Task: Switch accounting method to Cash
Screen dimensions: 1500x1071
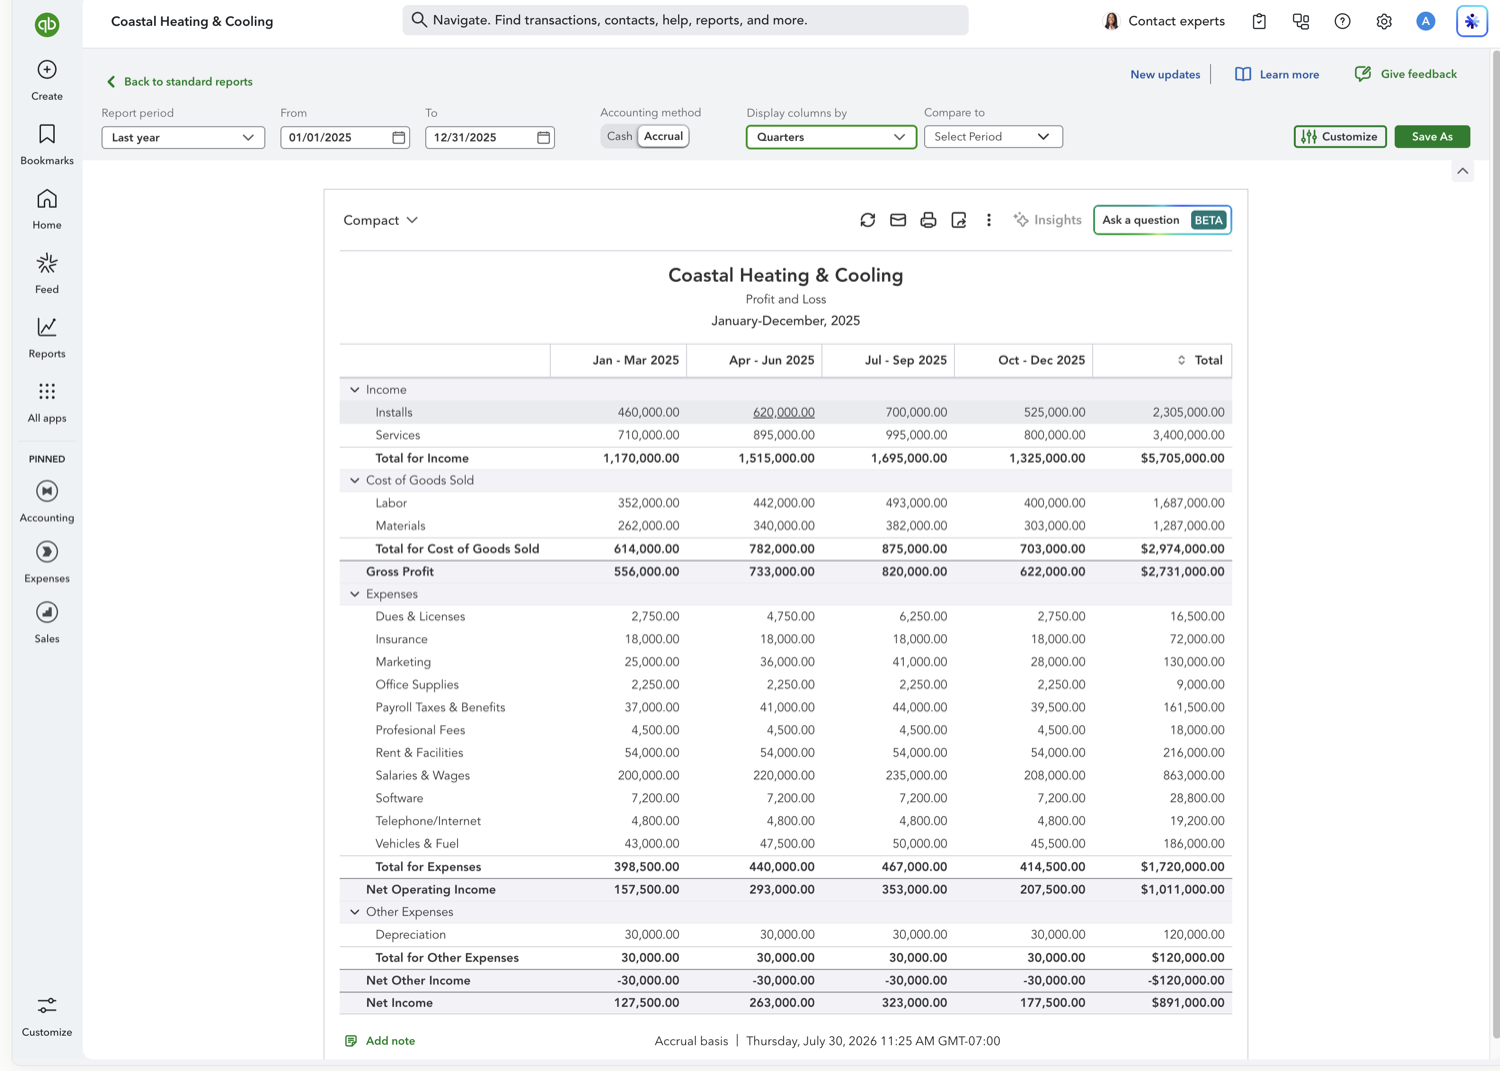Action: coord(619,136)
